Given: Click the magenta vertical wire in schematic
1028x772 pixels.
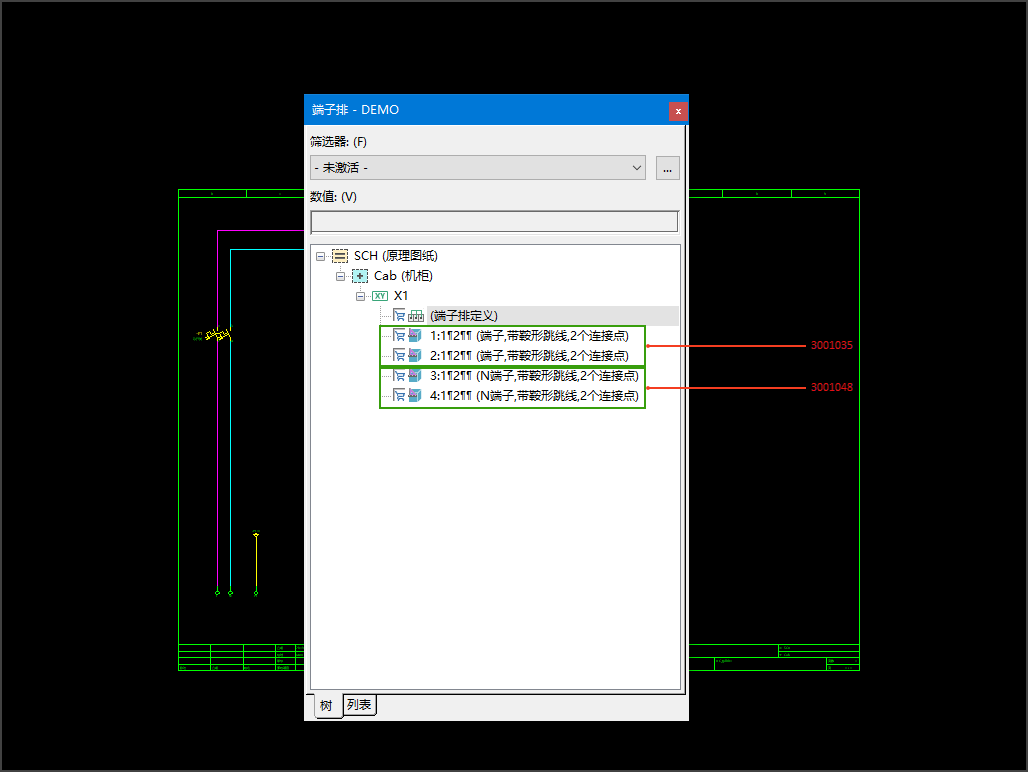Looking at the screenshot, I should click(218, 459).
